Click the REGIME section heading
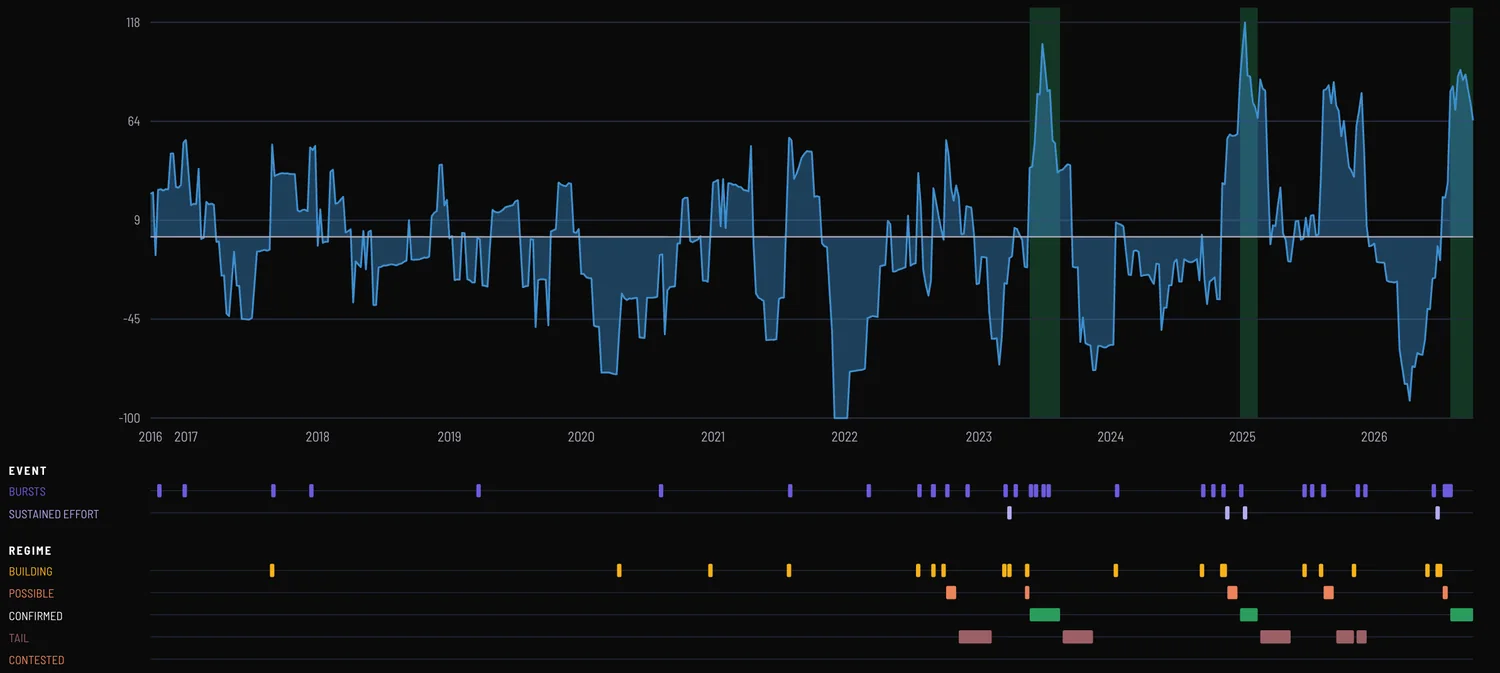 coord(30,551)
